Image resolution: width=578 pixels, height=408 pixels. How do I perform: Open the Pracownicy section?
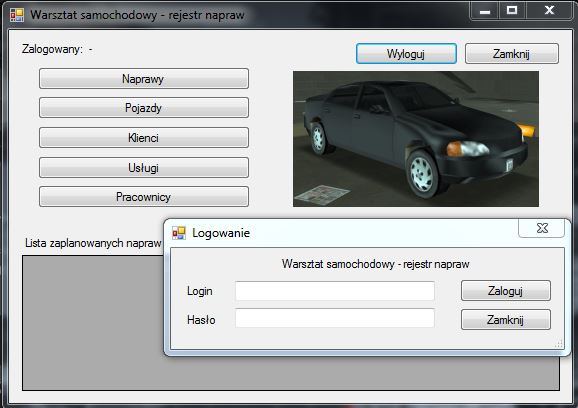[144, 197]
